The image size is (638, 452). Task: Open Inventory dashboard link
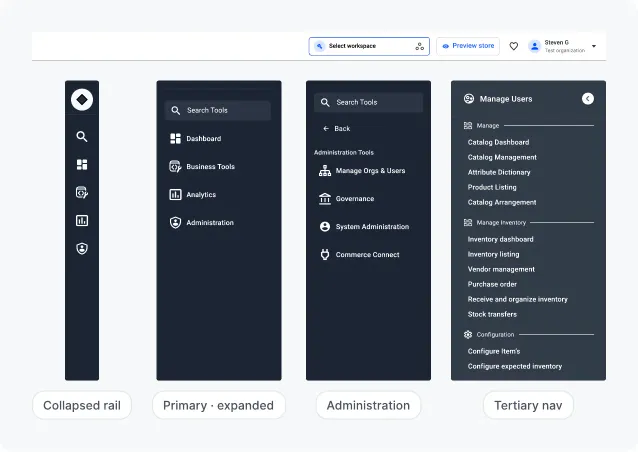click(500, 239)
